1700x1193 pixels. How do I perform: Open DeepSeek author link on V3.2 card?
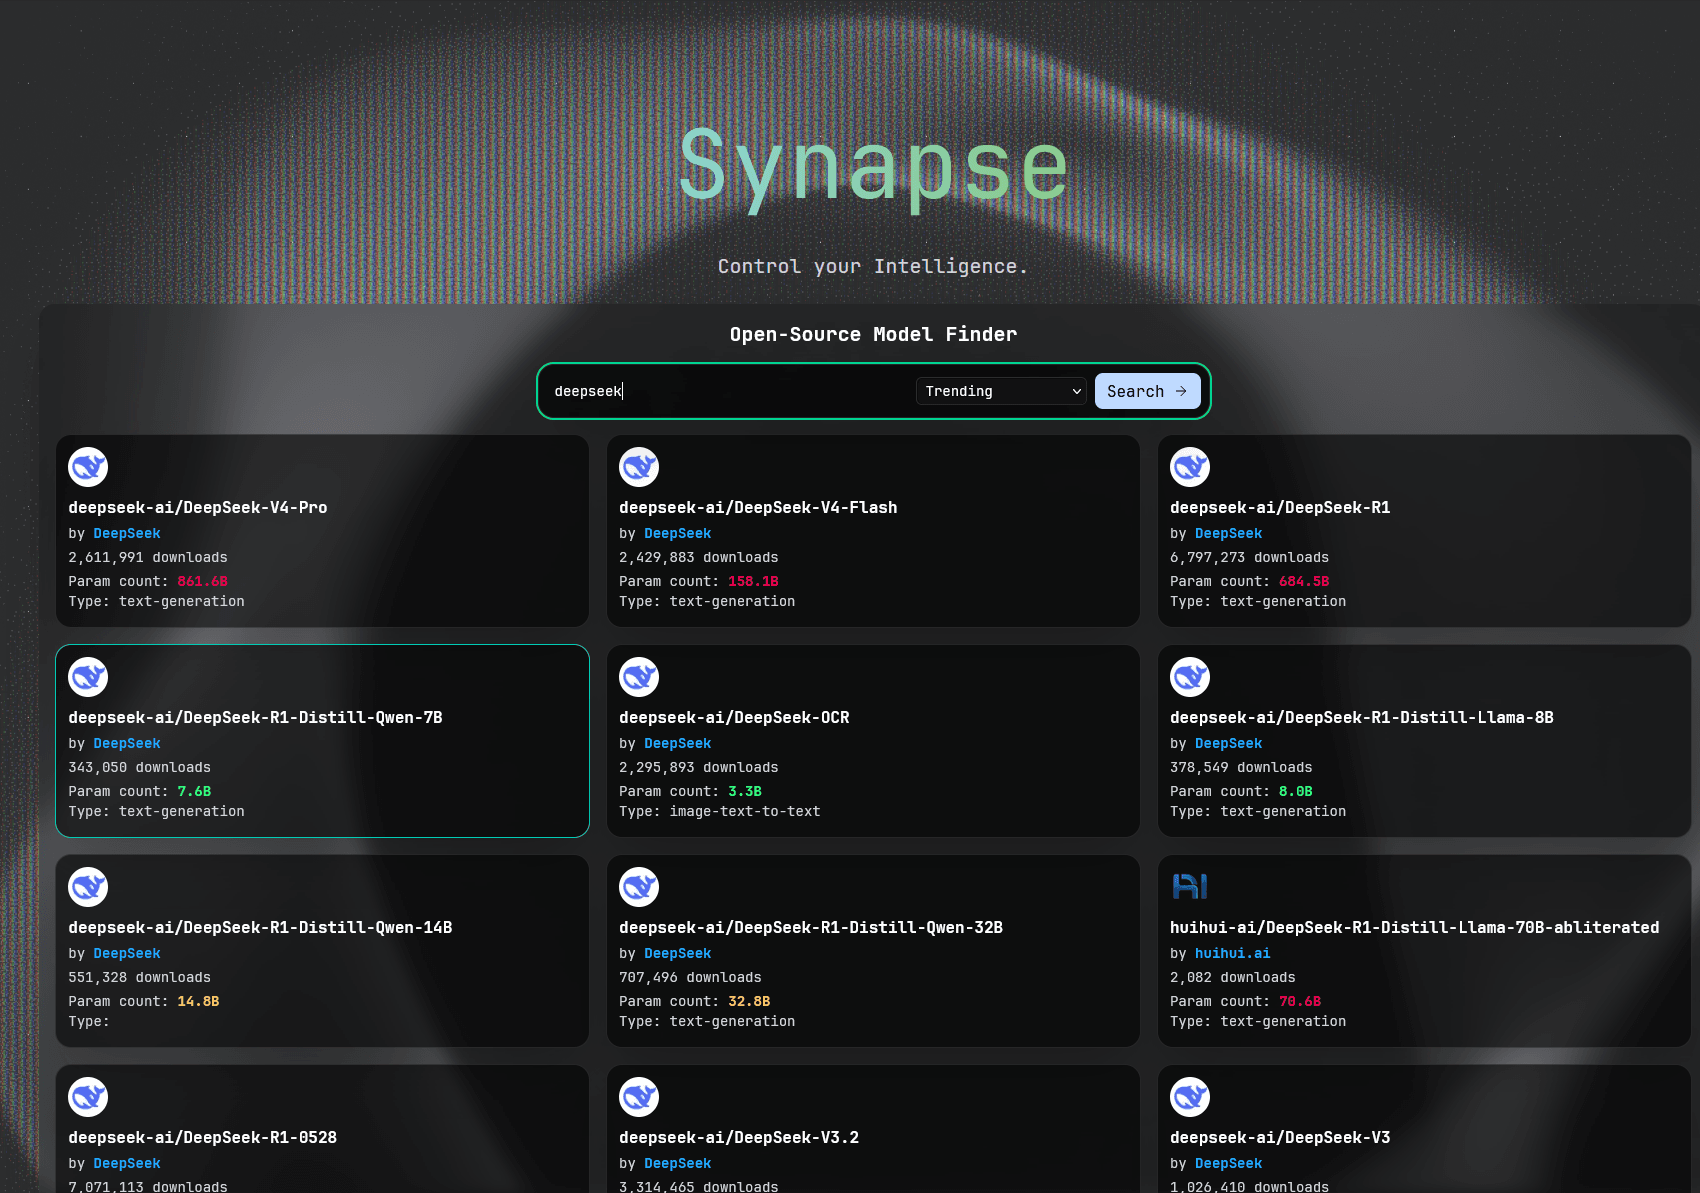(x=678, y=1164)
